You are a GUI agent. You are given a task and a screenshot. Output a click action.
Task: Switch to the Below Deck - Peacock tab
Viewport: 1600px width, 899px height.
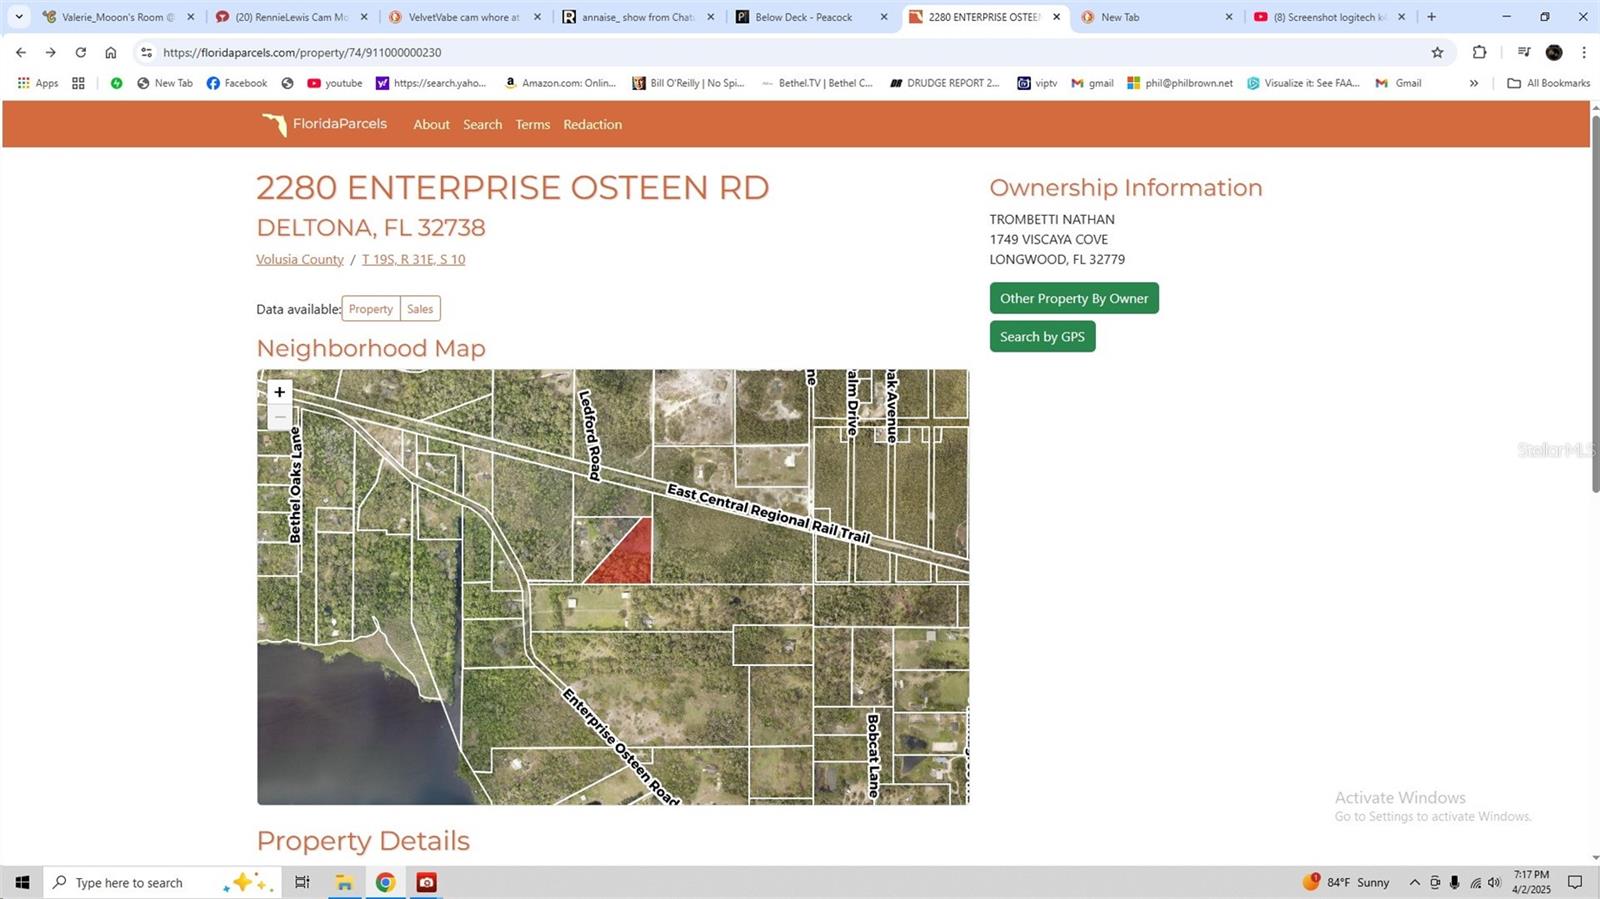(x=804, y=17)
